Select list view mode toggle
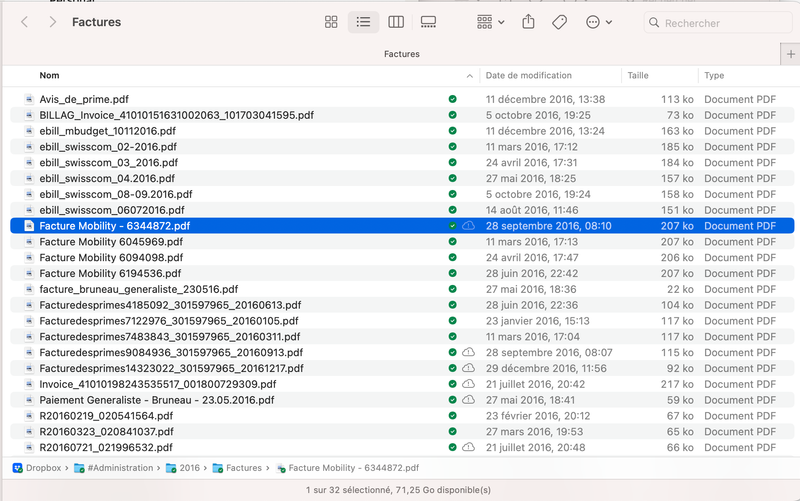Viewport: 800px width, 501px height. 363,22
